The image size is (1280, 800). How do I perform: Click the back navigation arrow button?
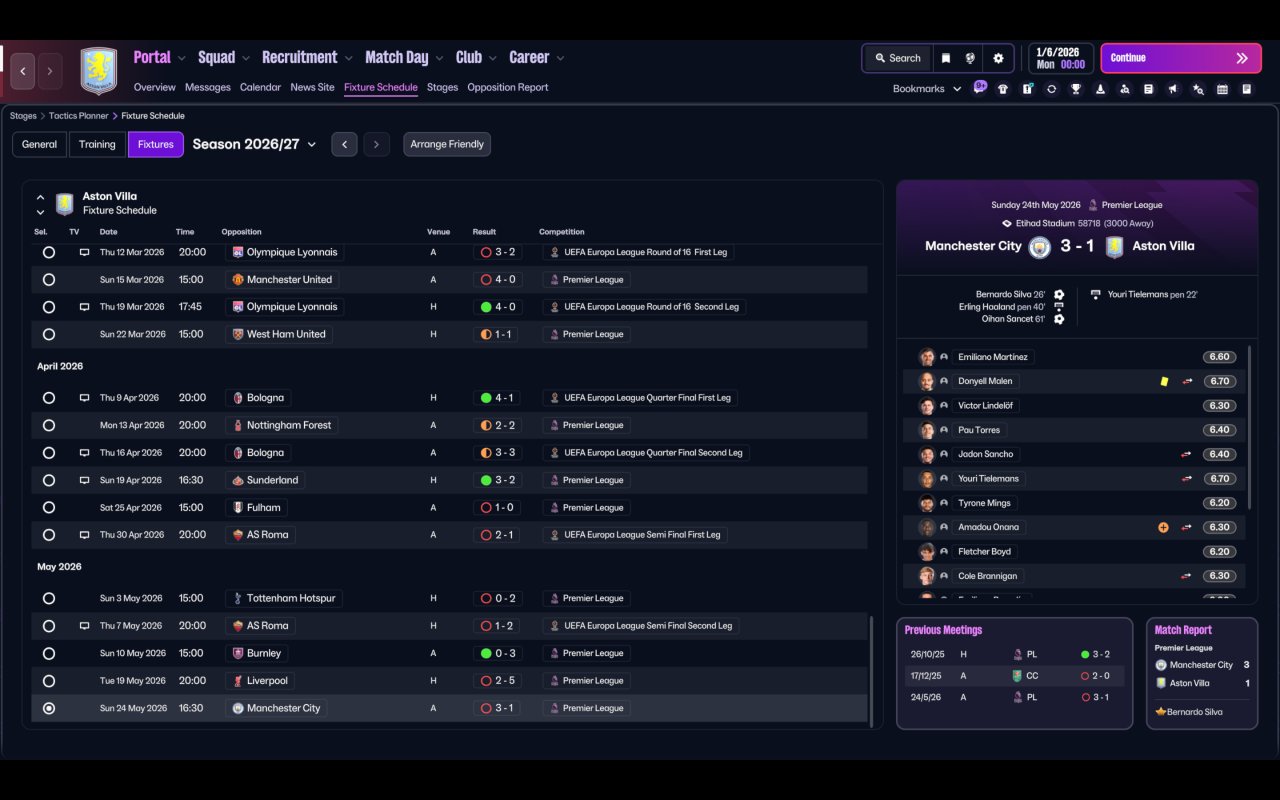click(x=23, y=71)
